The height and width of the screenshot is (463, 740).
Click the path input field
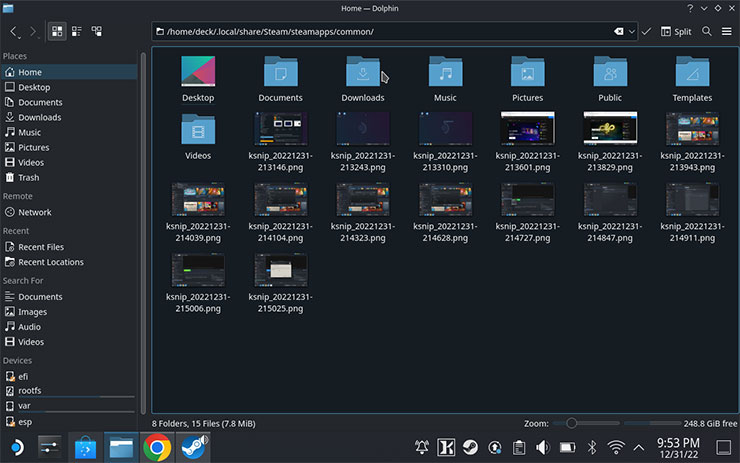tap(380, 32)
